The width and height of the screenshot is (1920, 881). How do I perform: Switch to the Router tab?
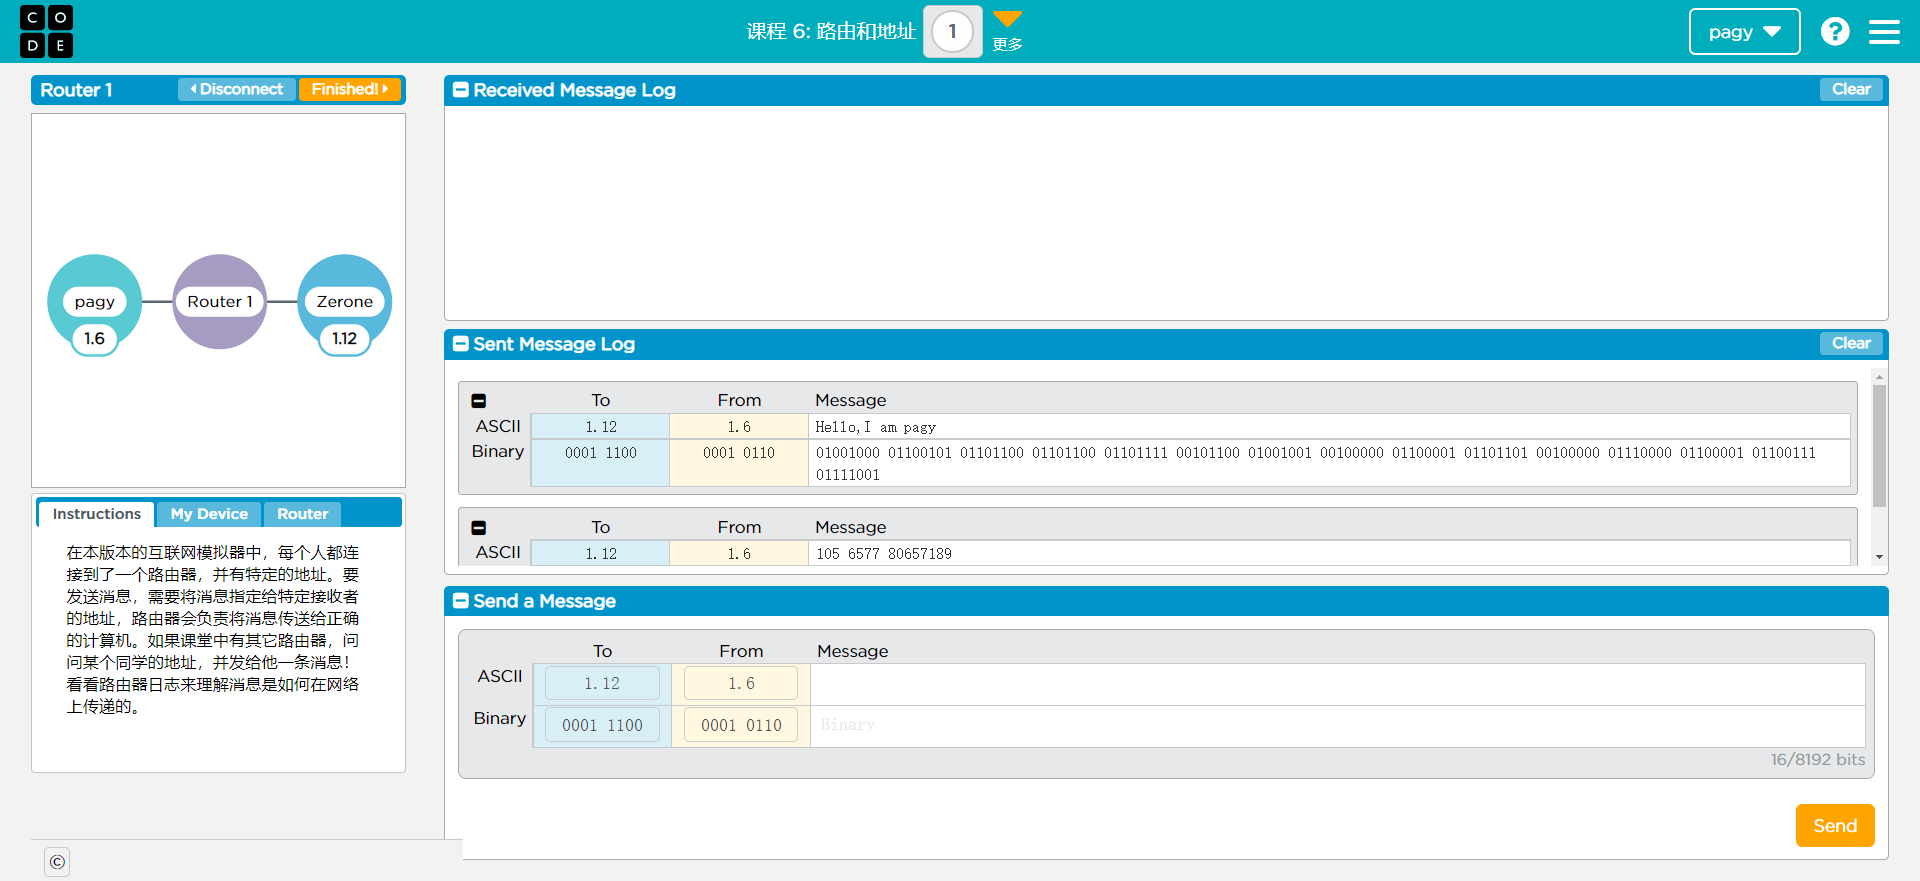click(x=303, y=514)
